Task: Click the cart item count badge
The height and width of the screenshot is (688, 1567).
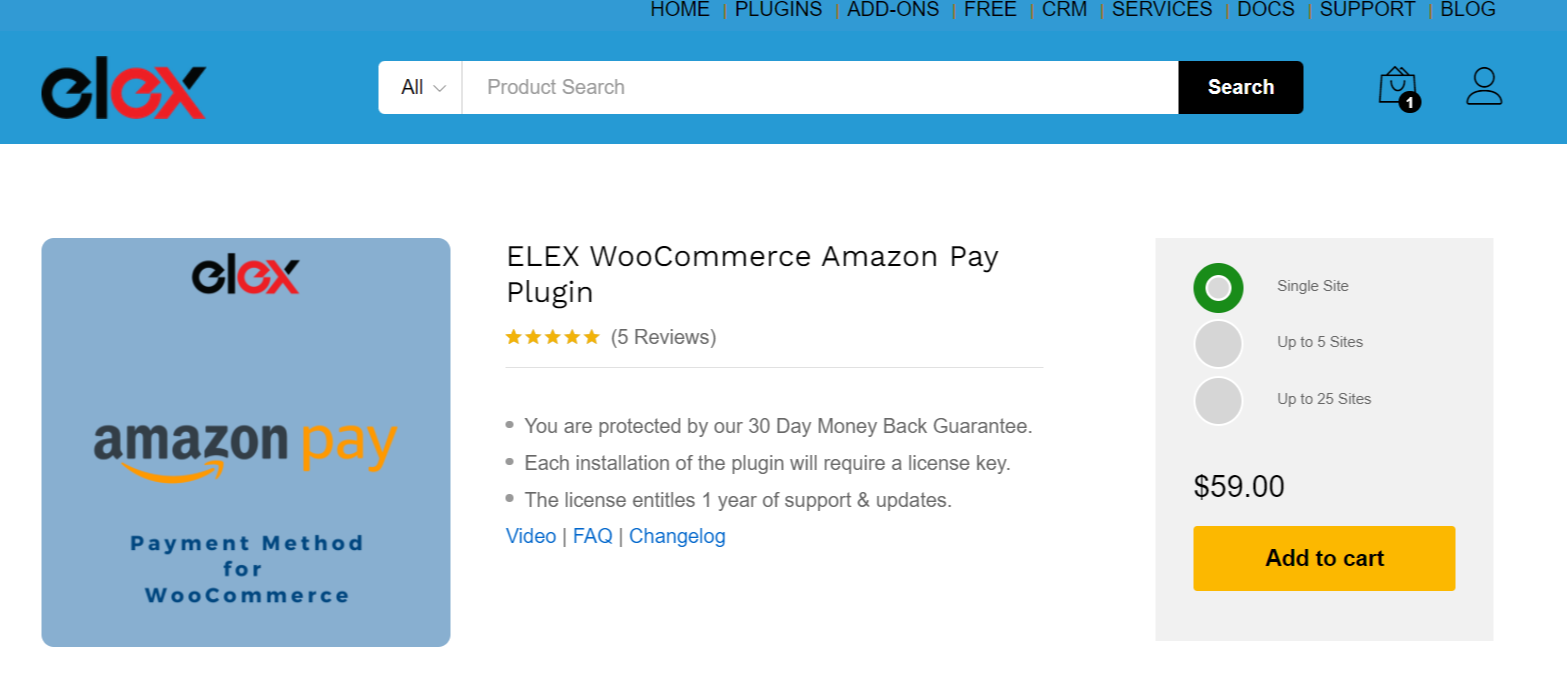Action: 1410,102
